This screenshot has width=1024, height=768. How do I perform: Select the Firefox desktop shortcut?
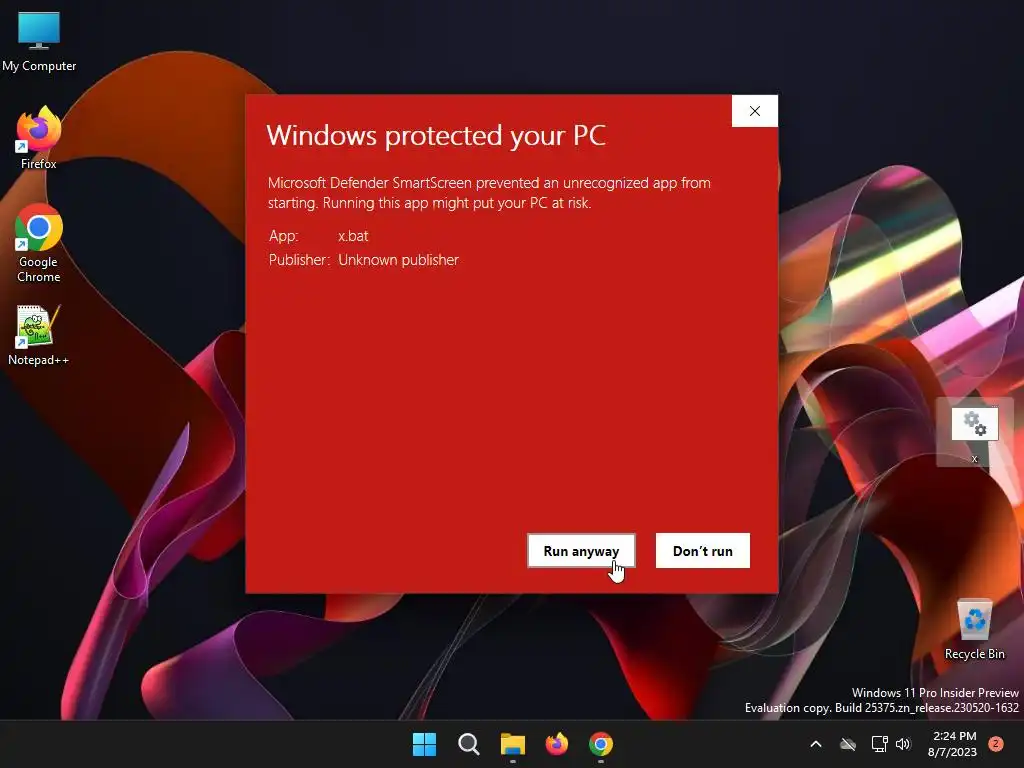[39, 138]
